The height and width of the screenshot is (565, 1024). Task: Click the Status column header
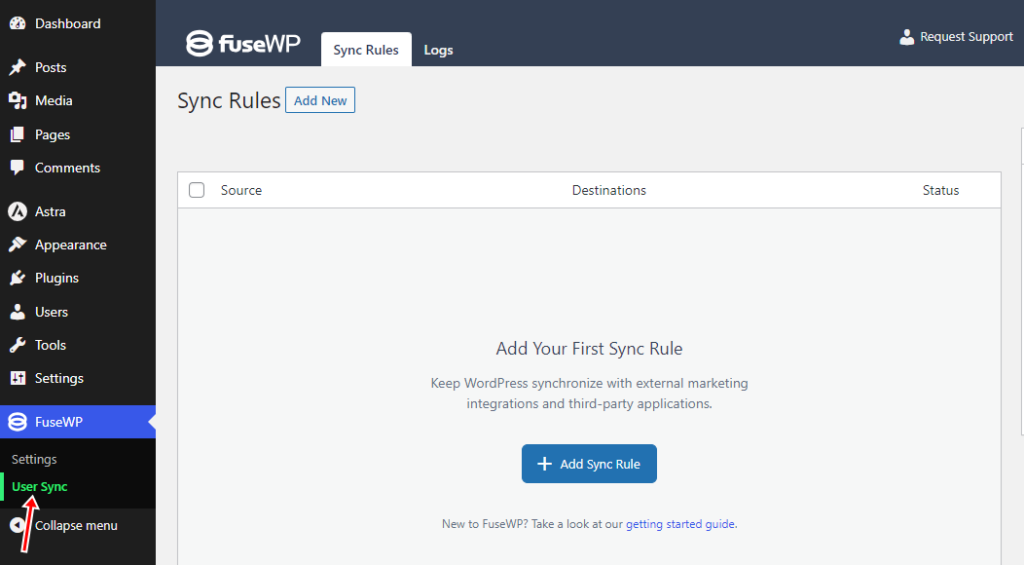point(940,190)
